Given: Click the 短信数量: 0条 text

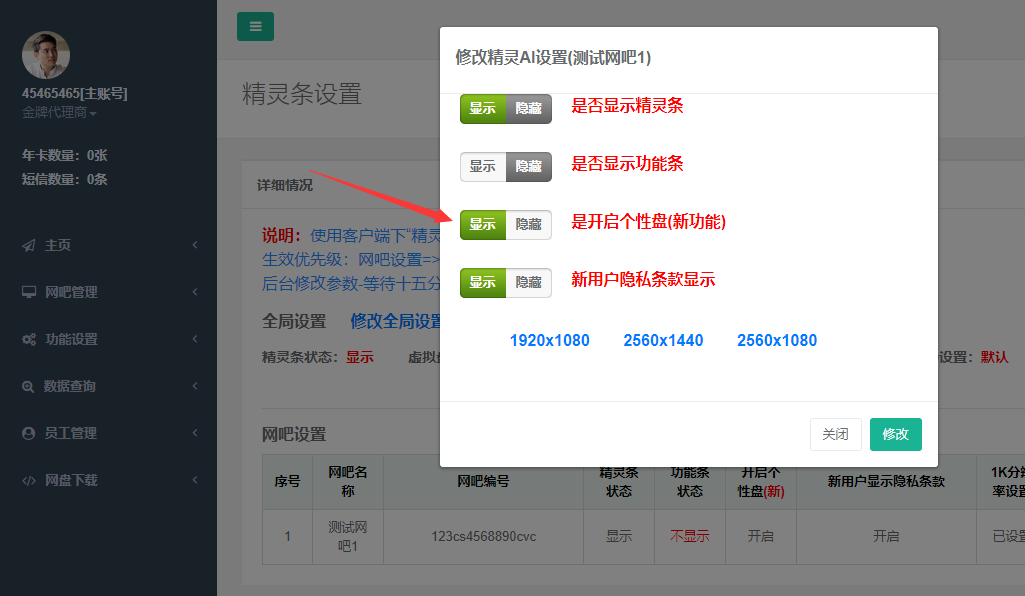Looking at the screenshot, I should (65, 179).
